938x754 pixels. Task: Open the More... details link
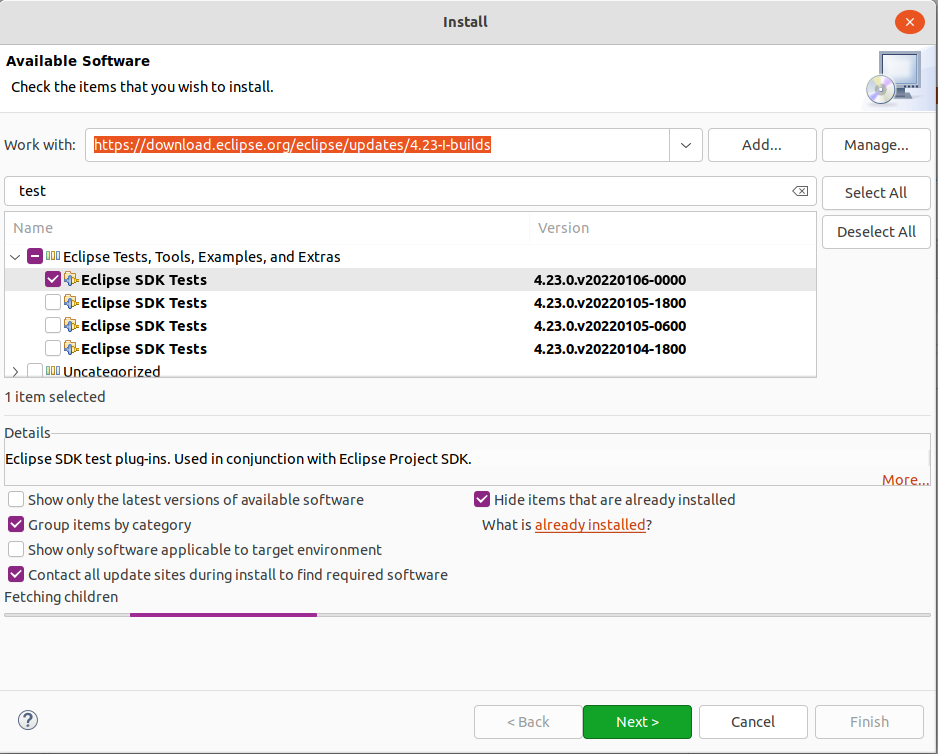[905, 480]
